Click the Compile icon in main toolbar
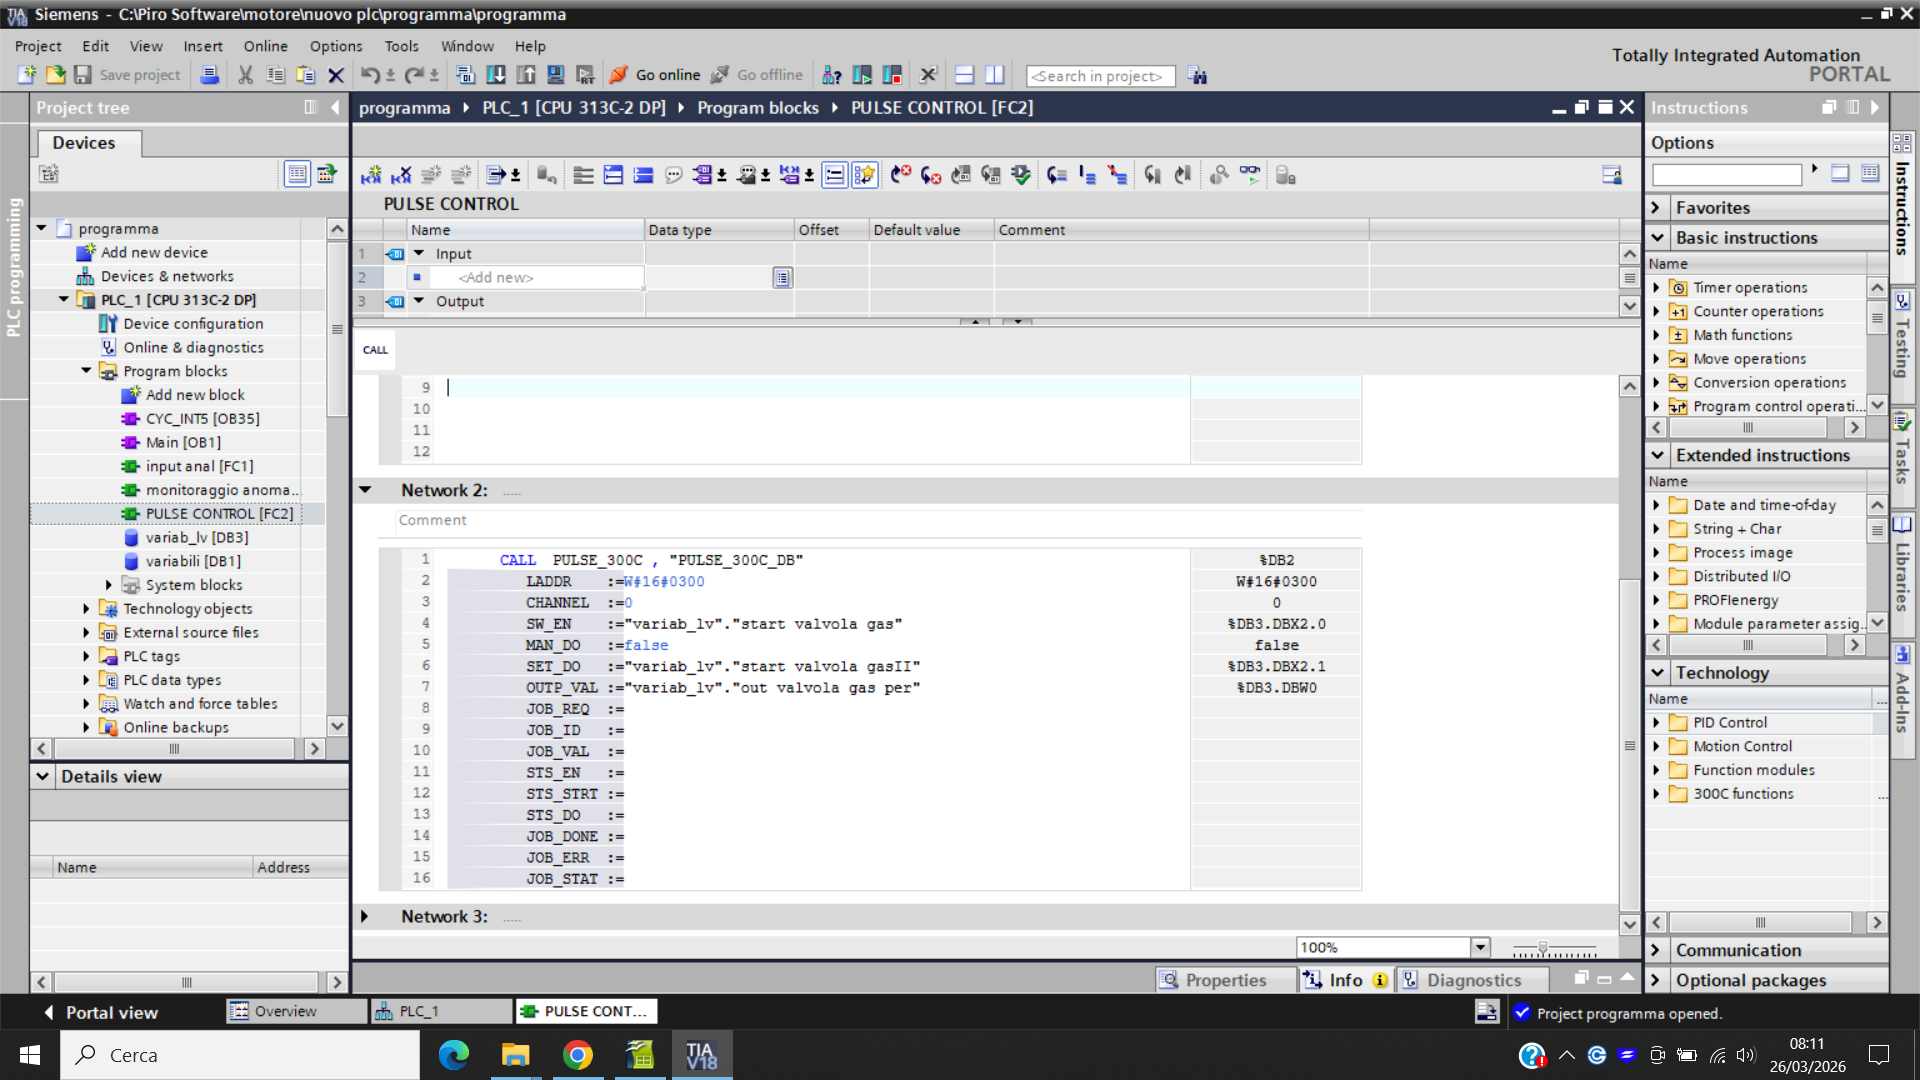Viewport: 1920px width, 1080px height. [465, 75]
